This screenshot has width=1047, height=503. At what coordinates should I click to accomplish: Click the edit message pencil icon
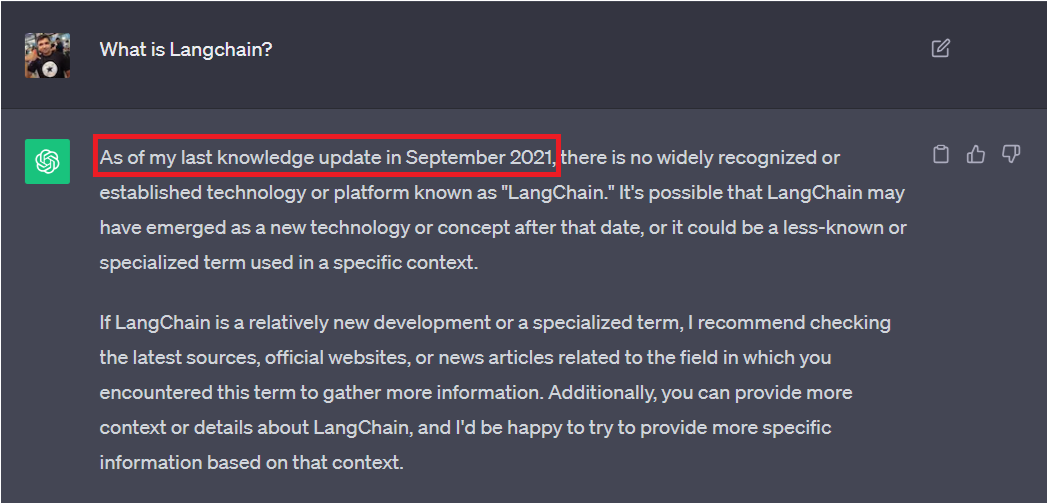[x=940, y=48]
